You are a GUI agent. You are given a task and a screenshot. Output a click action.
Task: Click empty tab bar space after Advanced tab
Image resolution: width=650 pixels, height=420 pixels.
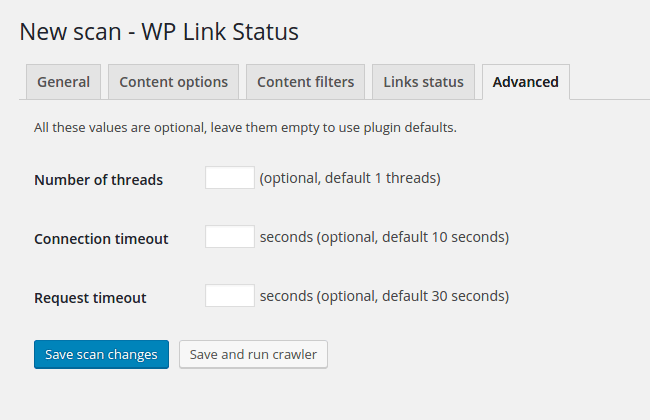click(609, 82)
